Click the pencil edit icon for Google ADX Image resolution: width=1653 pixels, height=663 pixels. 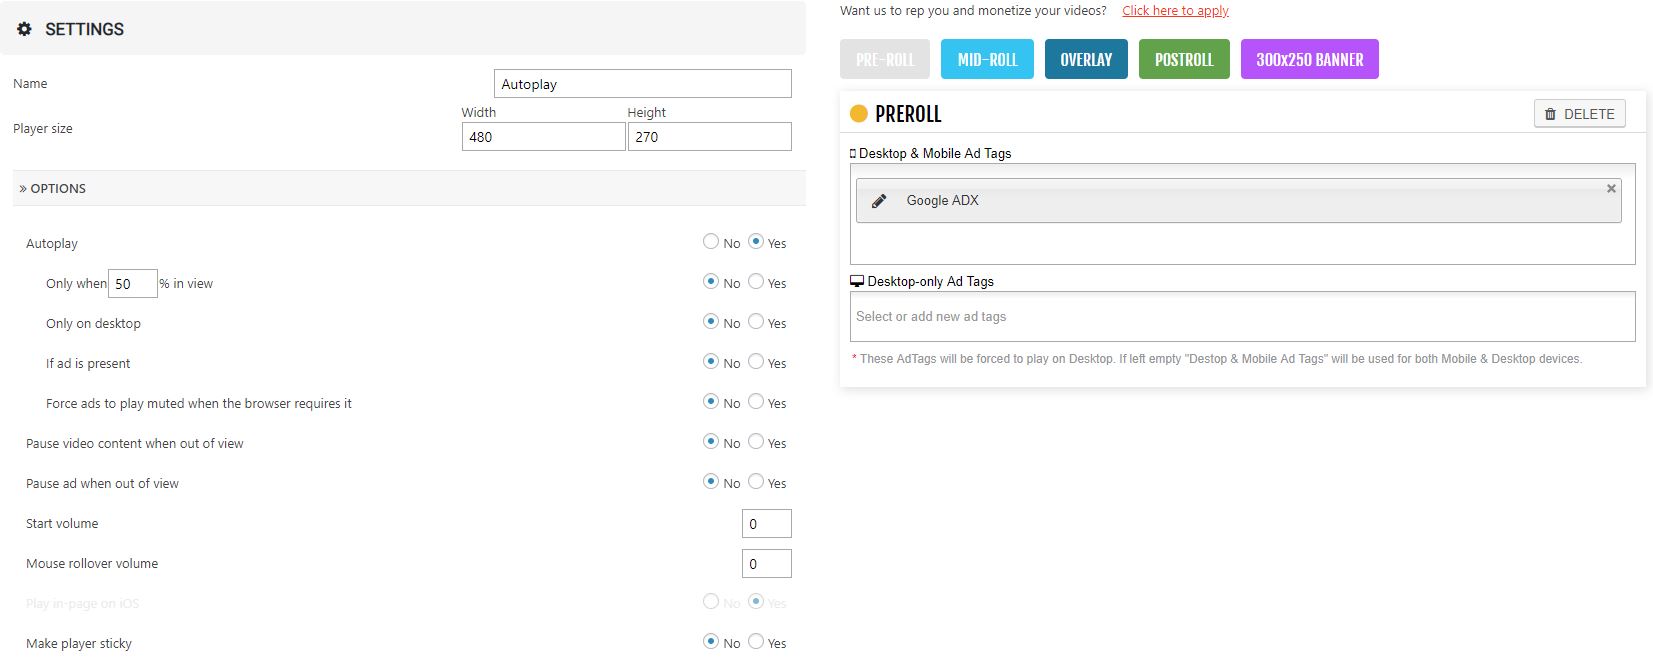879,201
